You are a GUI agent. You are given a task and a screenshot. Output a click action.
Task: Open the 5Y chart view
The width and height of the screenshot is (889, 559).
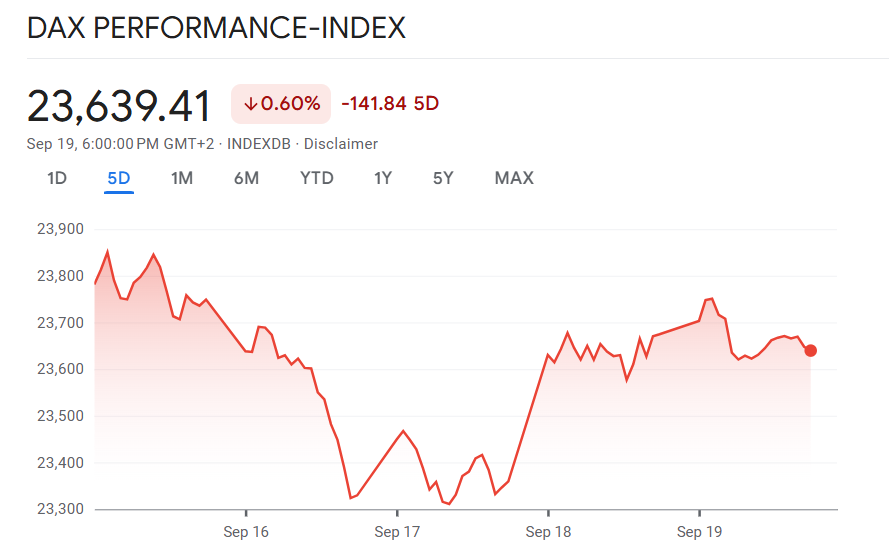point(443,178)
